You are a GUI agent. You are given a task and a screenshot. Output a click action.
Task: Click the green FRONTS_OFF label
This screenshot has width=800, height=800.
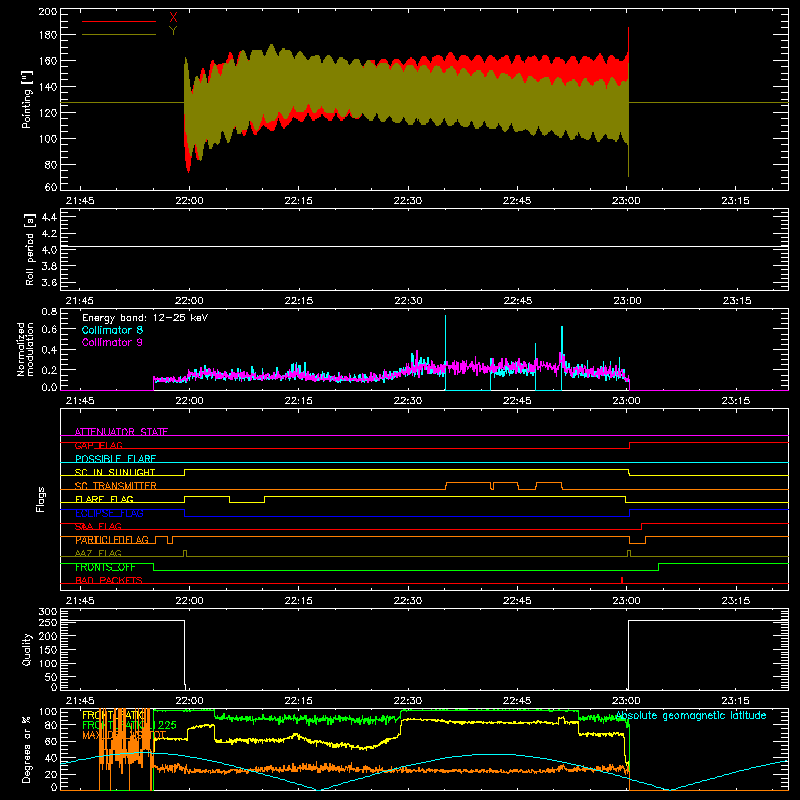[105, 567]
